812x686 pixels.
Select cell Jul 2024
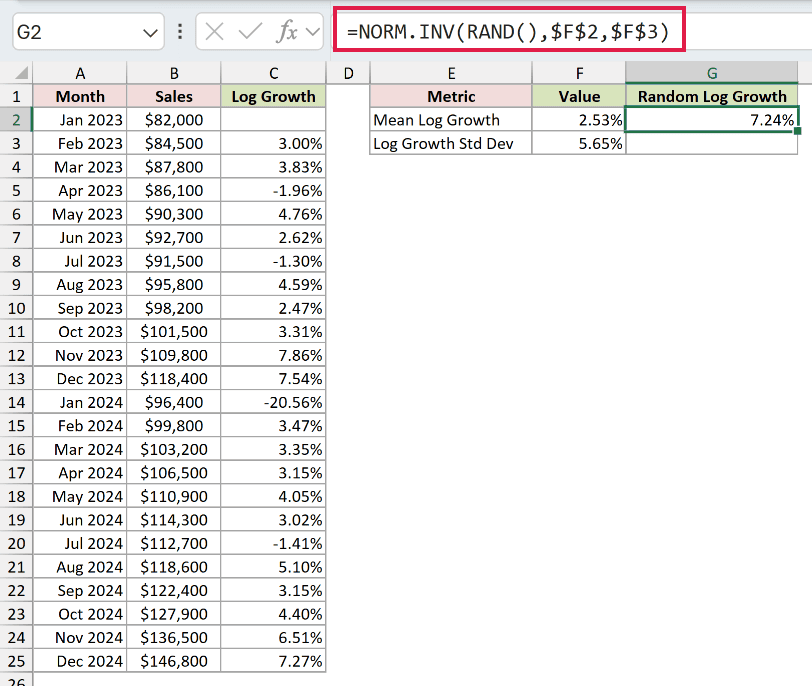tap(80, 544)
